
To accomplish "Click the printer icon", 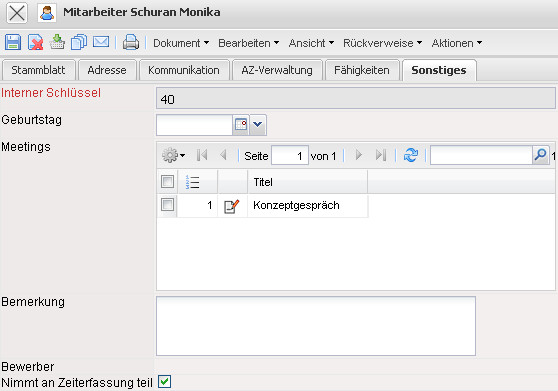I will [x=131, y=42].
